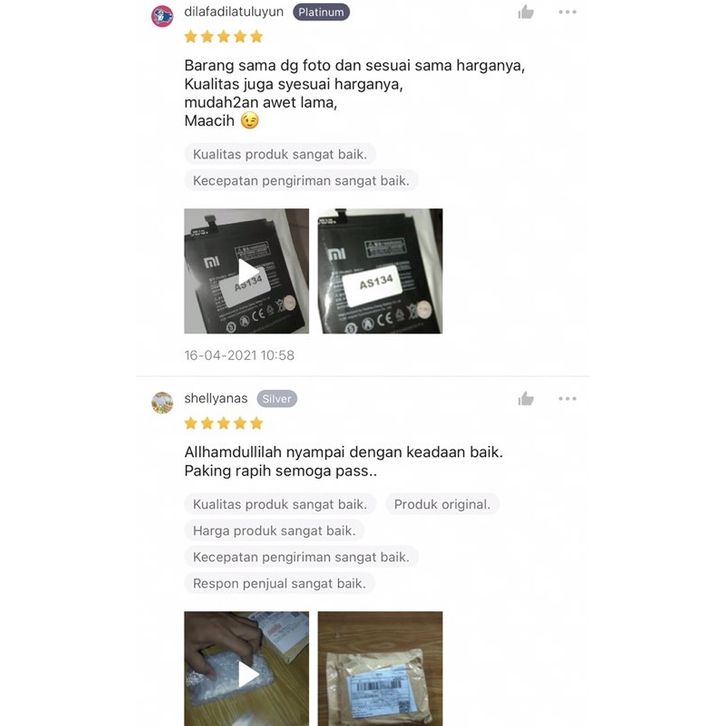726x726 pixels.
Task: Click first review's 'Kecepatan pengiriman sangat baik.' tag
Action: [x=301, y=181]
